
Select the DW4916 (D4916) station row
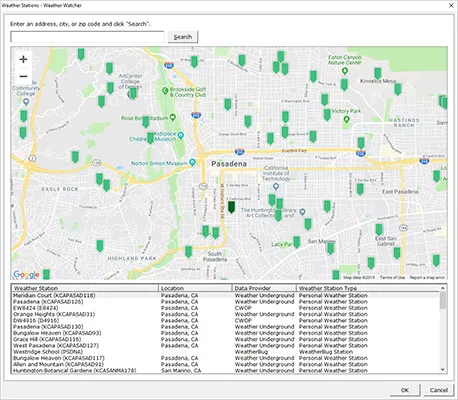[226, 320]
